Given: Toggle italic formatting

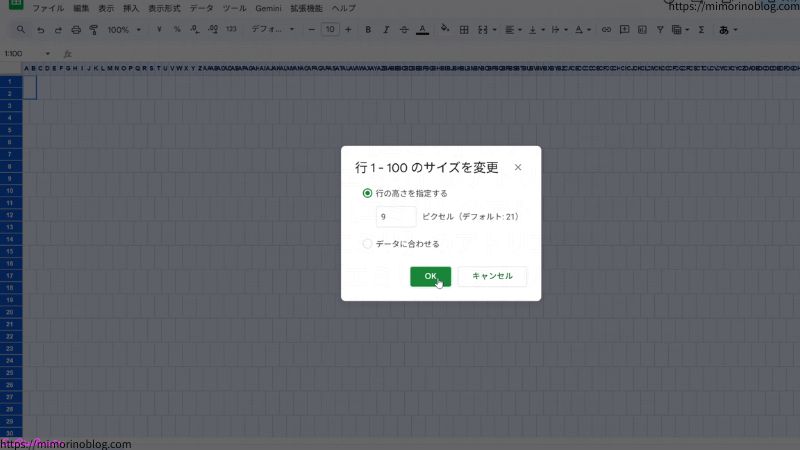Looking at the screenshot, I should tap(386, 30).
